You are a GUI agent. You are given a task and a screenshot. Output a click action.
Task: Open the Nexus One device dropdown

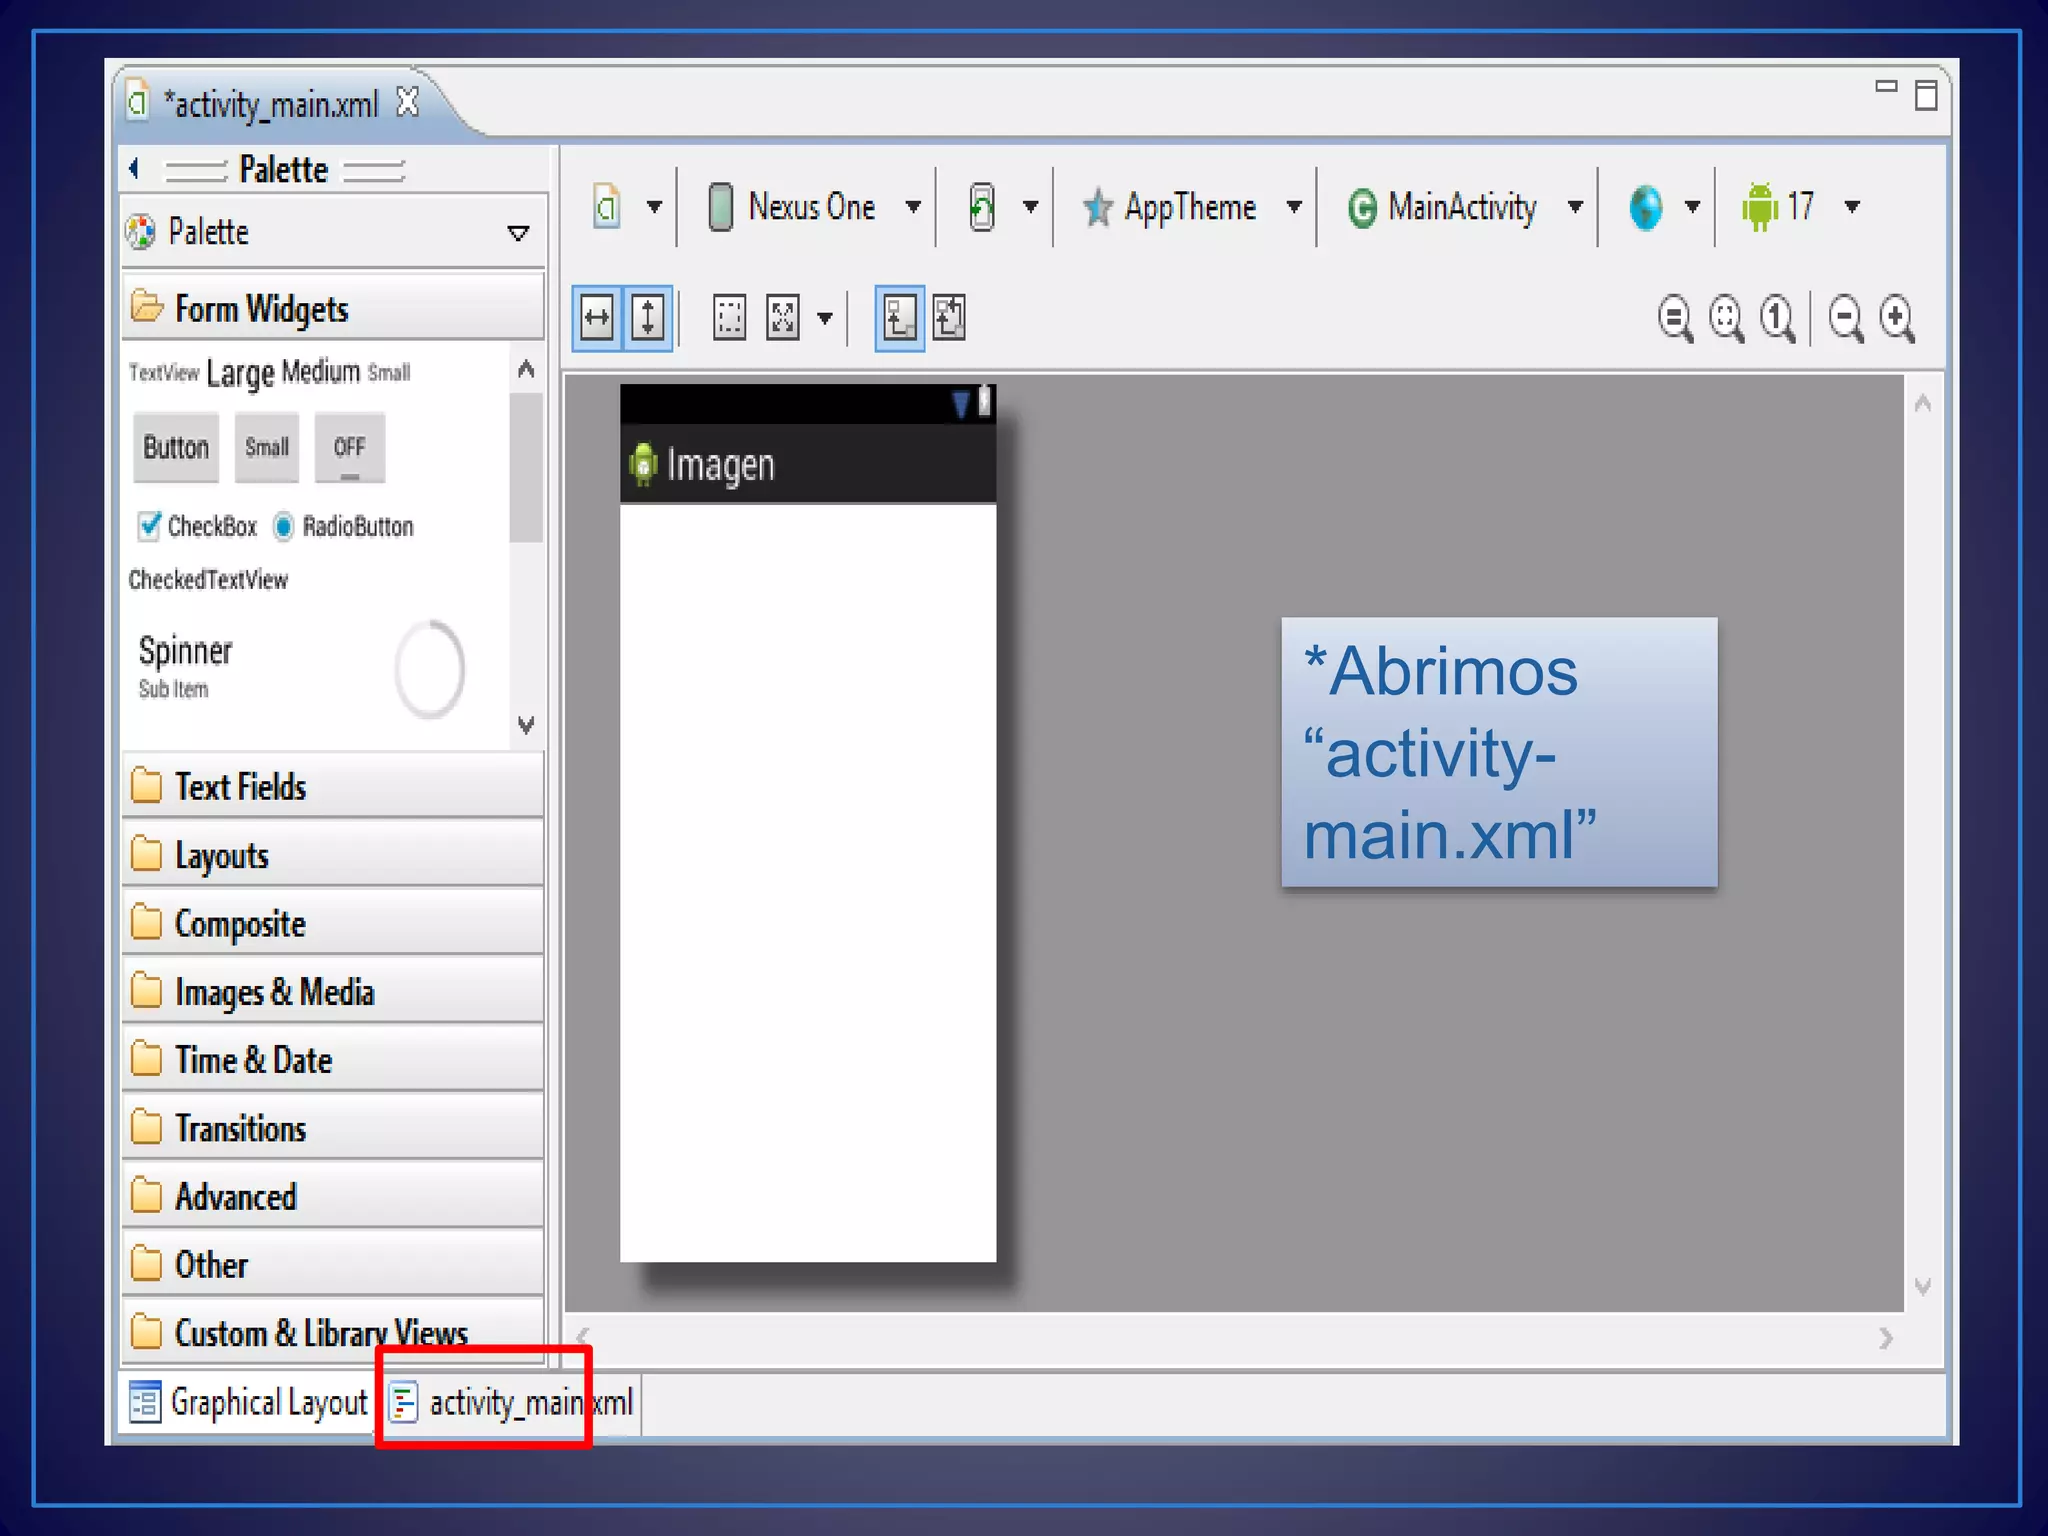tap(913, 207)
